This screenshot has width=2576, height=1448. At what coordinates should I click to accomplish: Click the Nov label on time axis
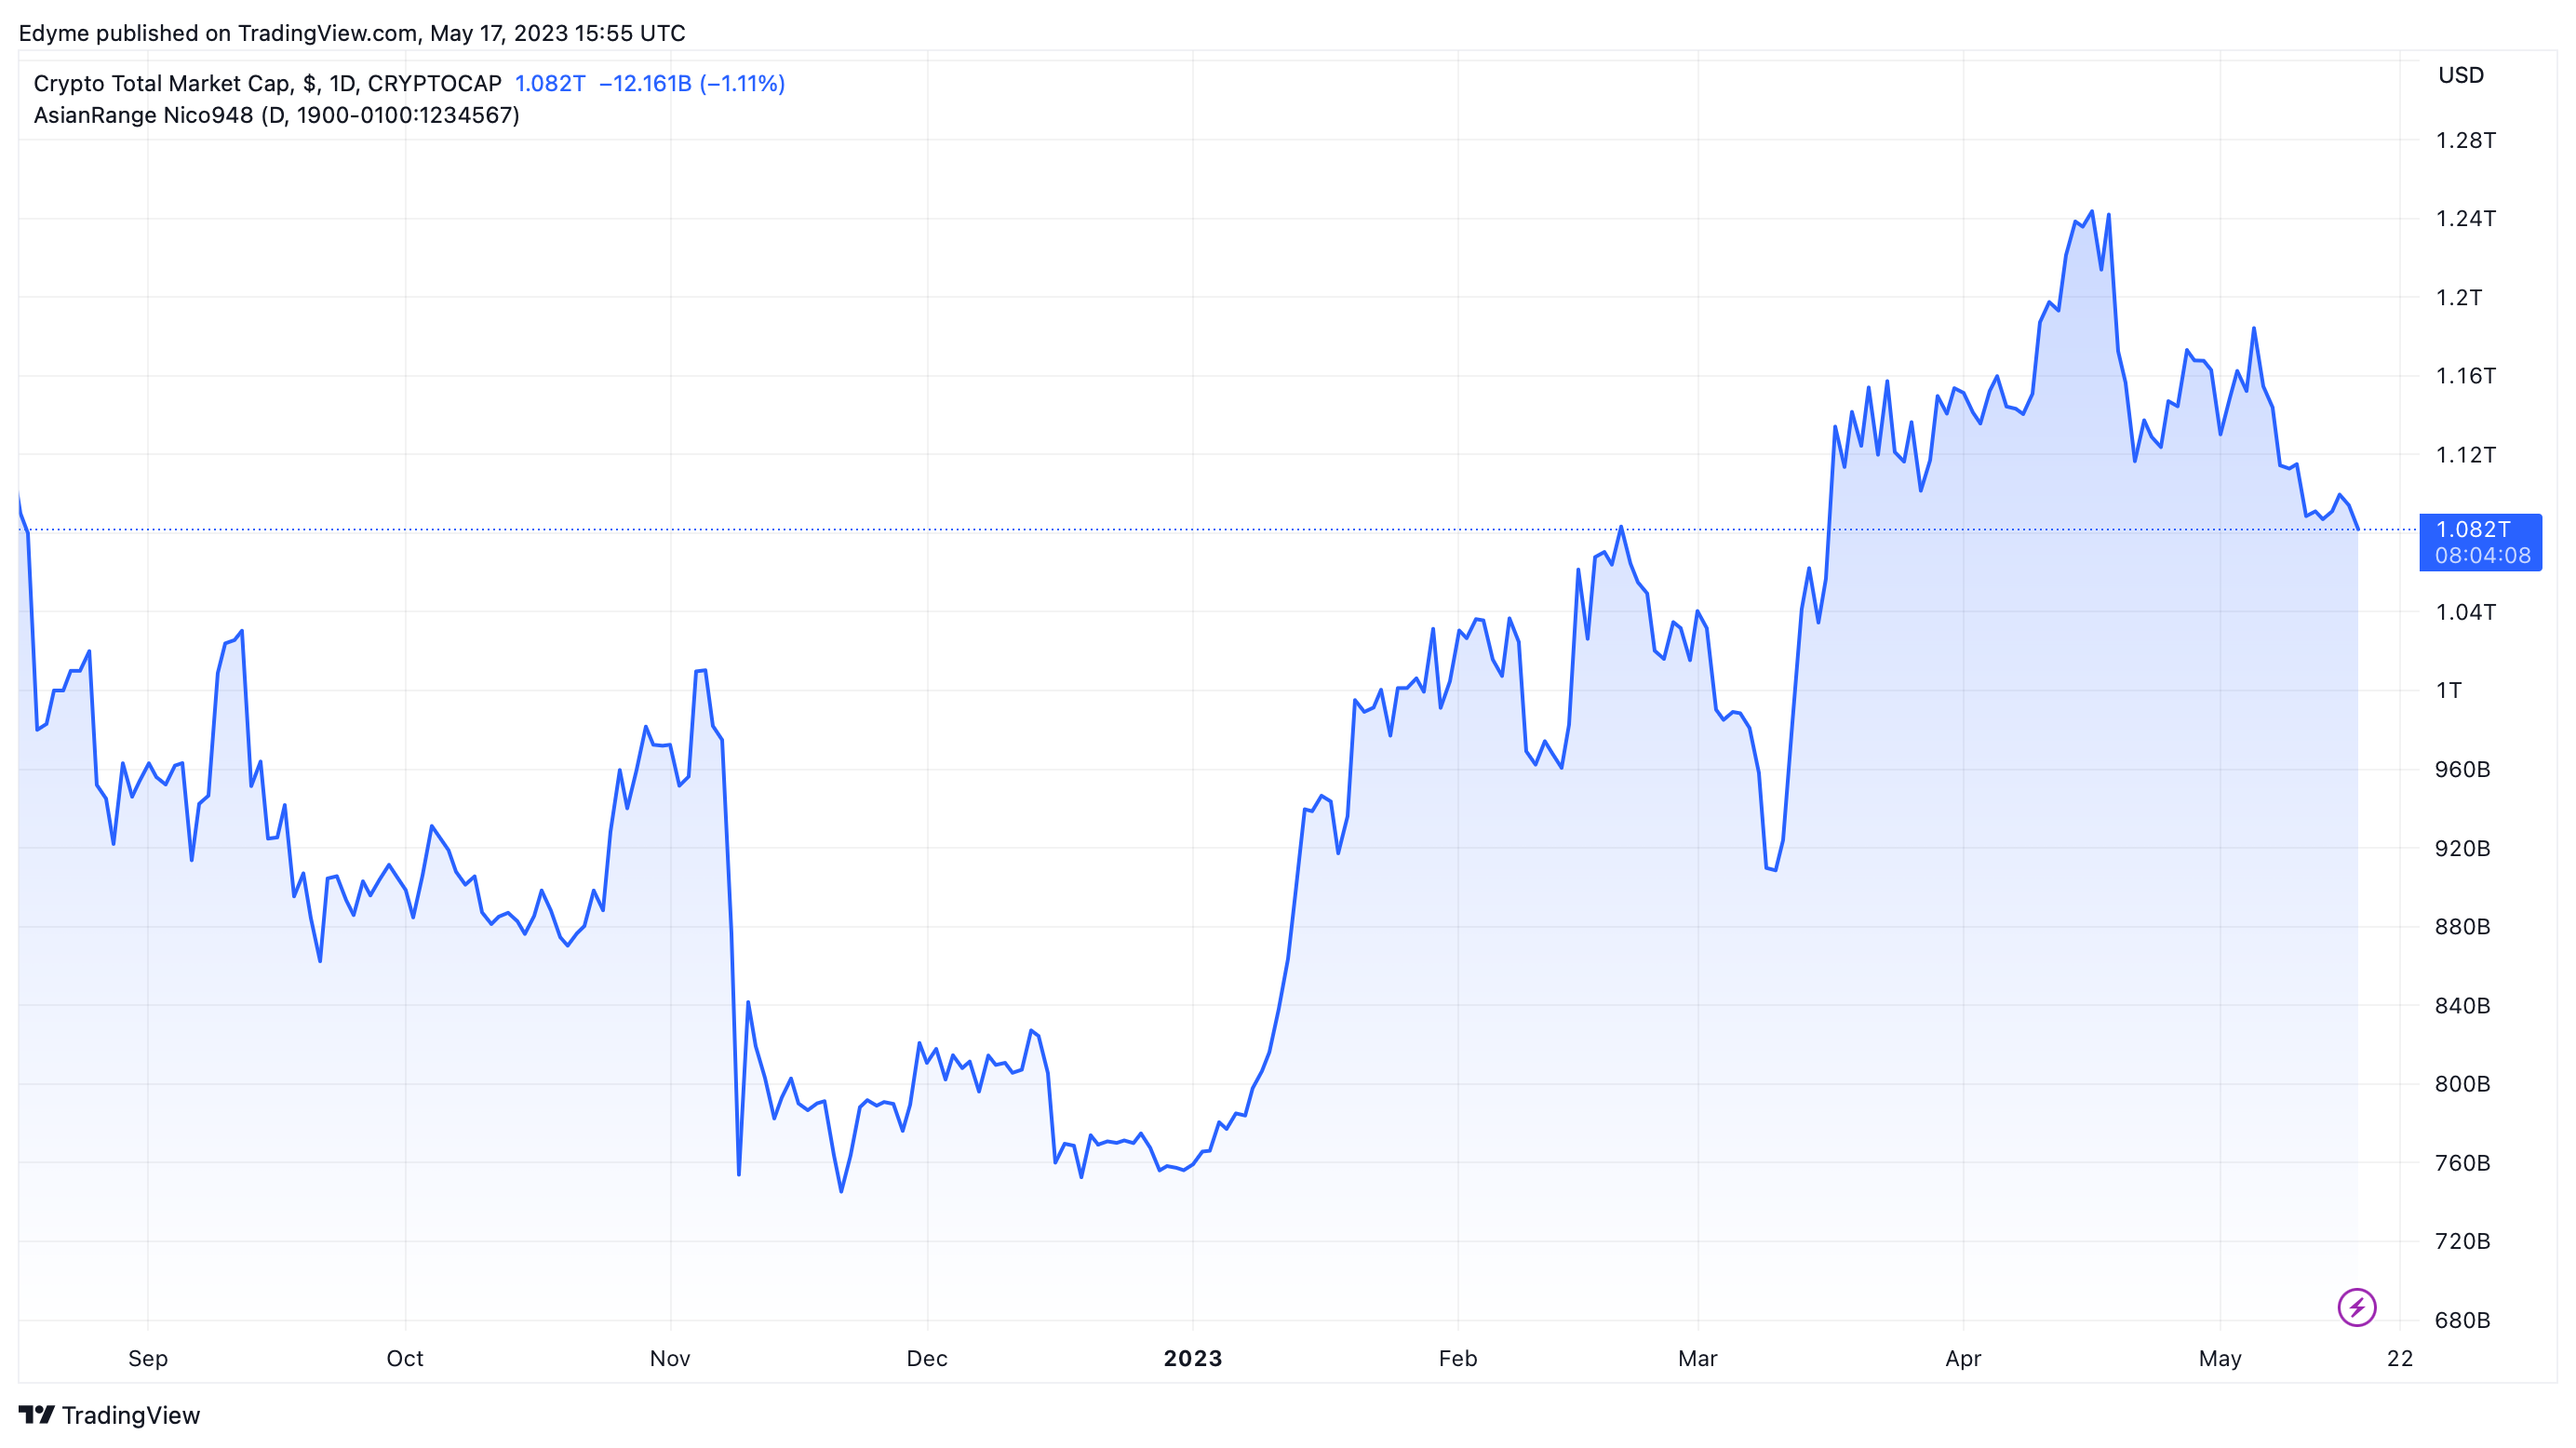coord(670,1358)
